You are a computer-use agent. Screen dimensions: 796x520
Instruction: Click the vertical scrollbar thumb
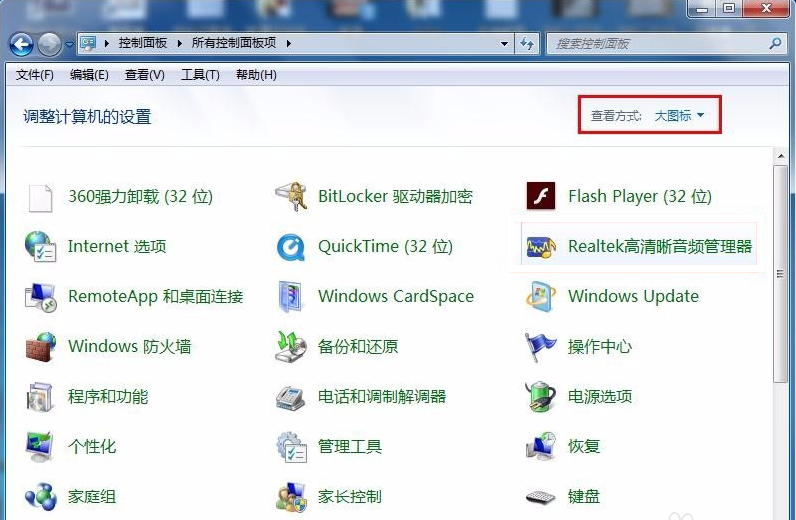(781, 274)
